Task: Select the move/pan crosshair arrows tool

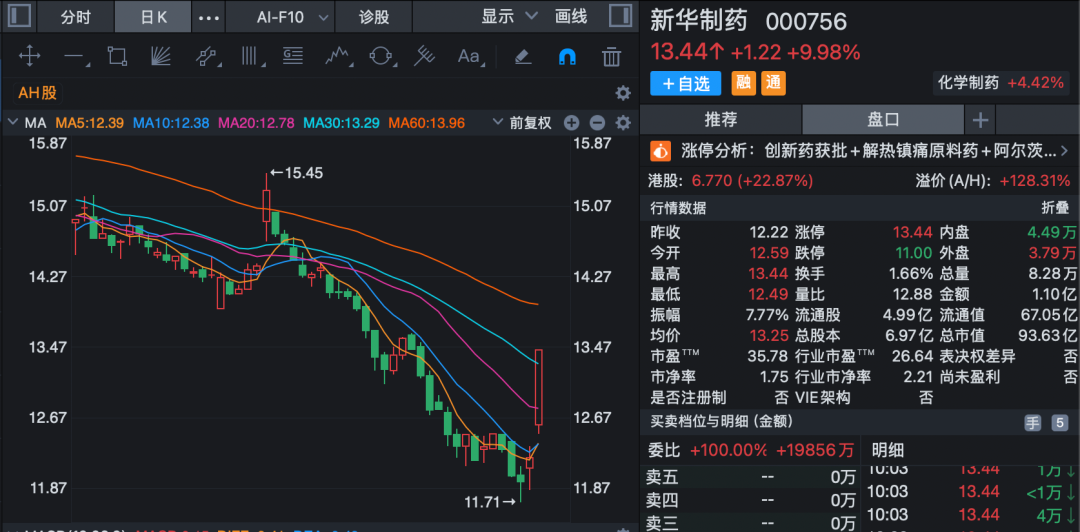Action: [29, 56]
